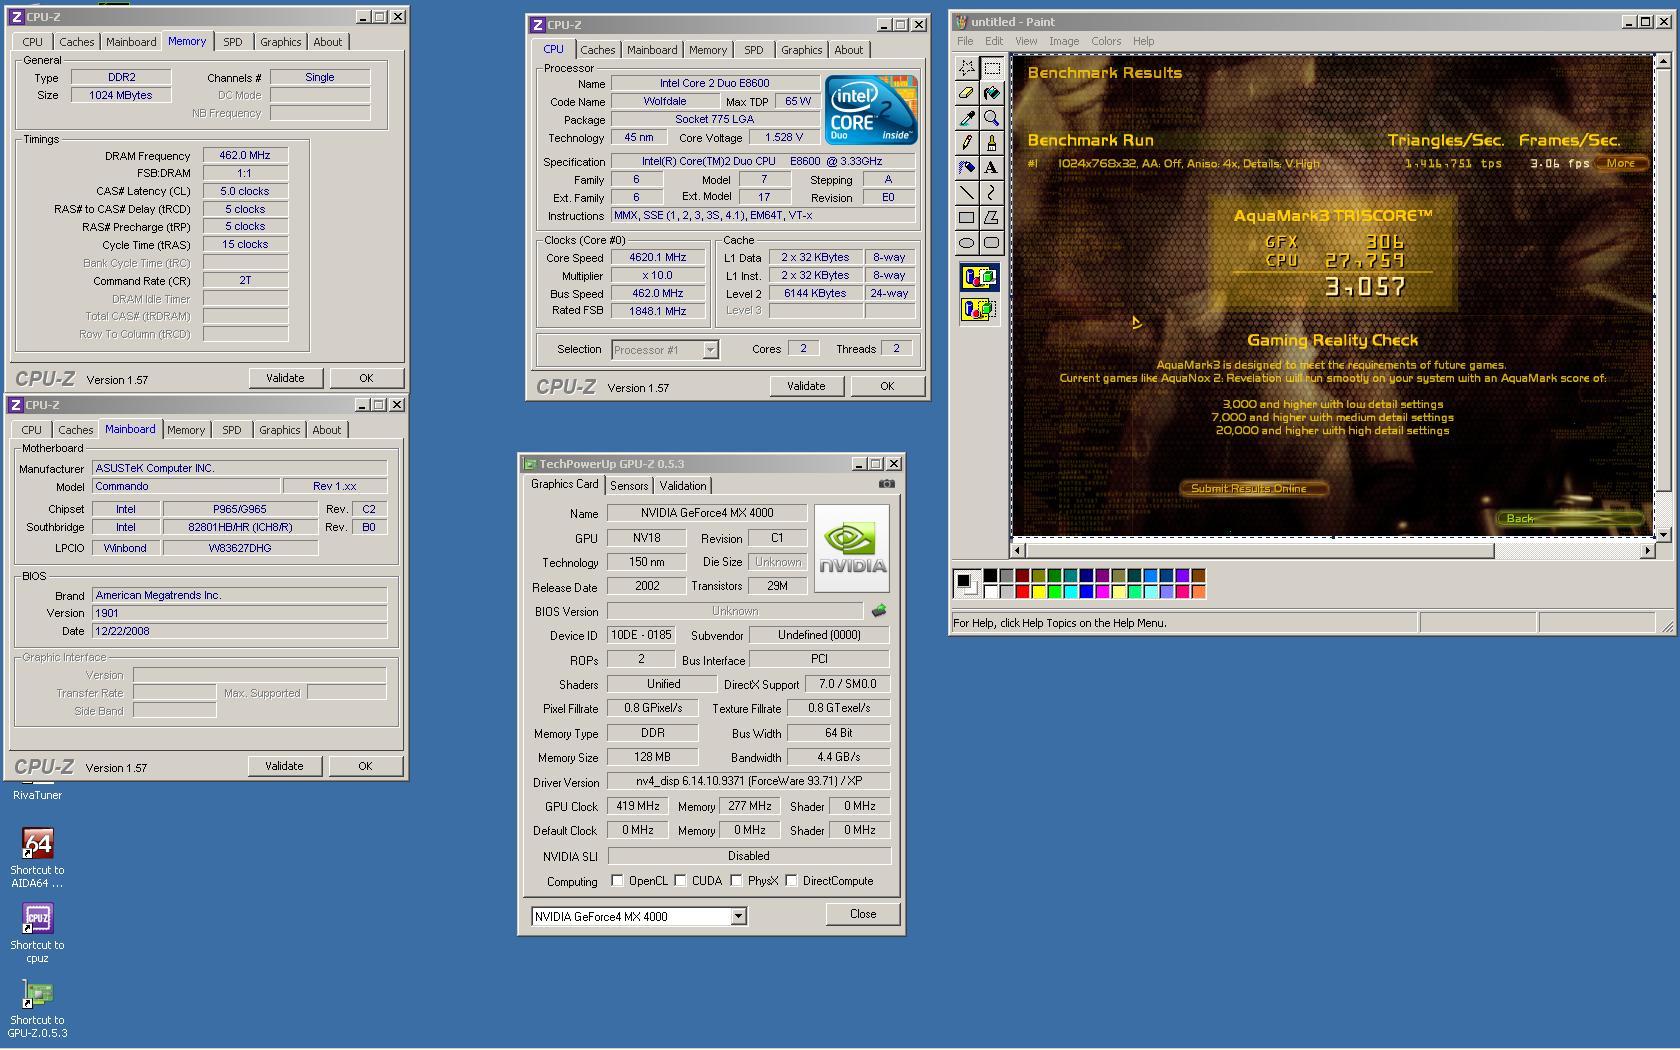The height and width of the screenshot is (1050, 1680).
Task: Toggle the PhysX checkbox in GPU-Z
Action: point(737,881)
